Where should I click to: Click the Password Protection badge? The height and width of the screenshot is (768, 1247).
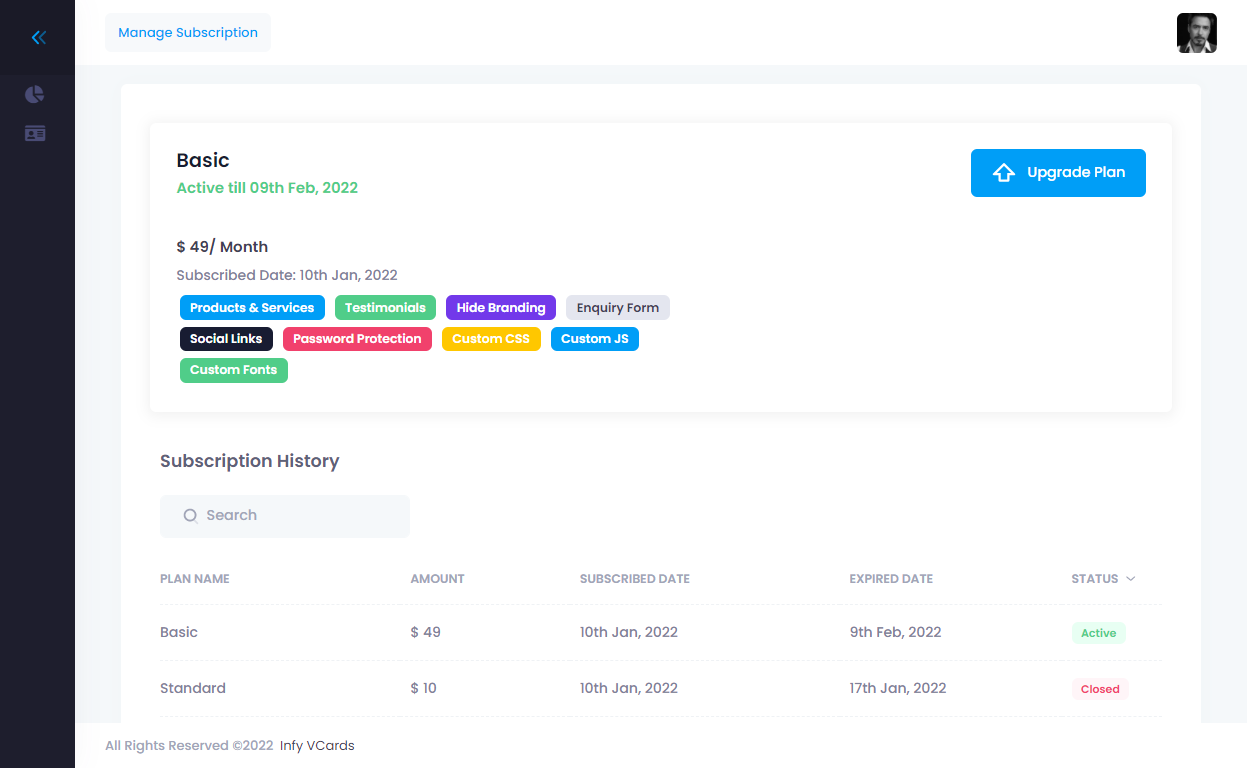tap(357, 339)
